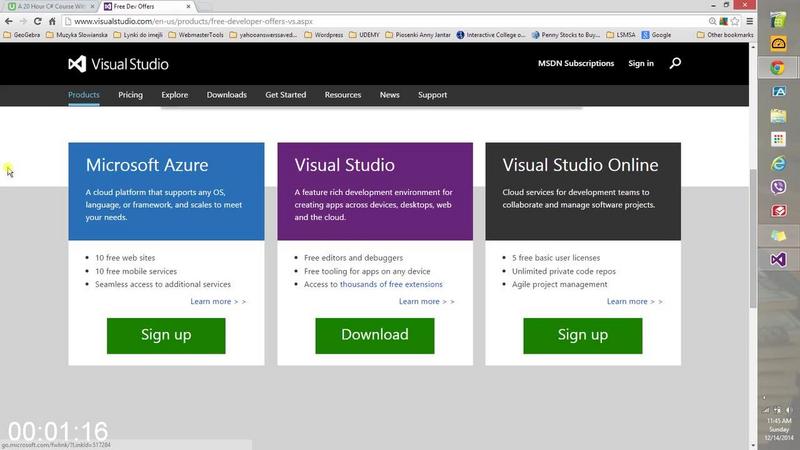
Task: Download Visual Studio with green button
Action: click(x=374, y=336)
